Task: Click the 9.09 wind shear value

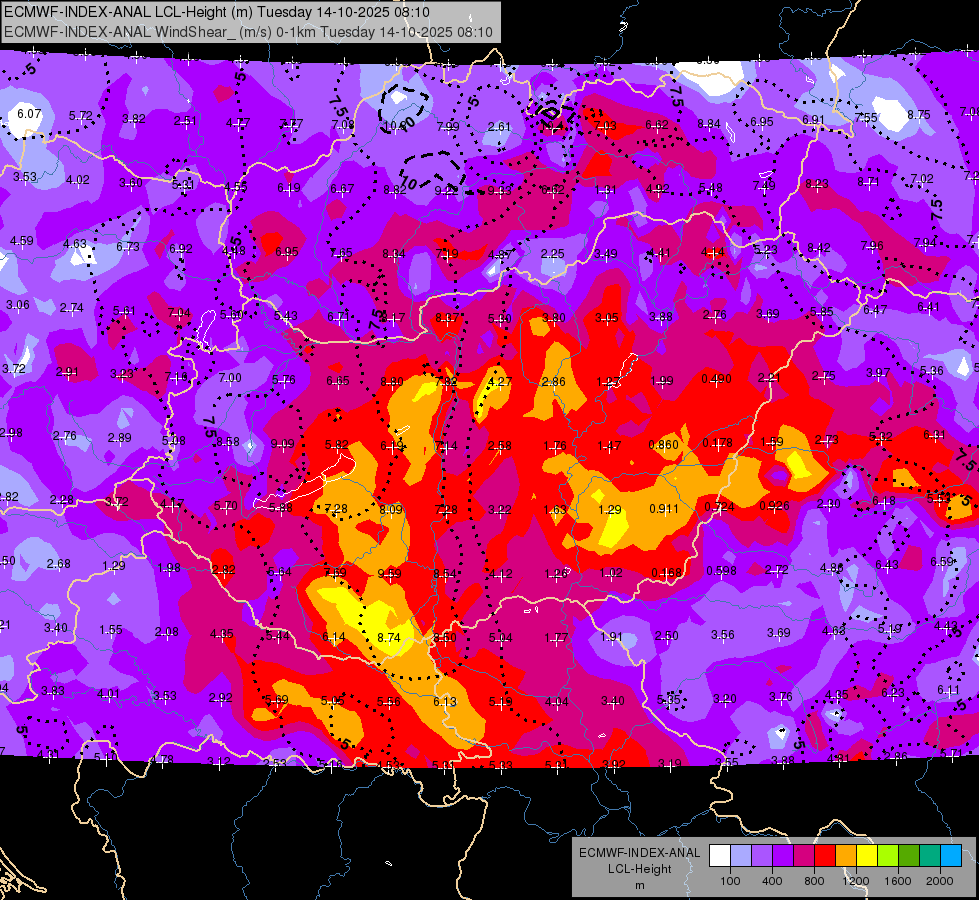Action: click(x=282, y=444)
